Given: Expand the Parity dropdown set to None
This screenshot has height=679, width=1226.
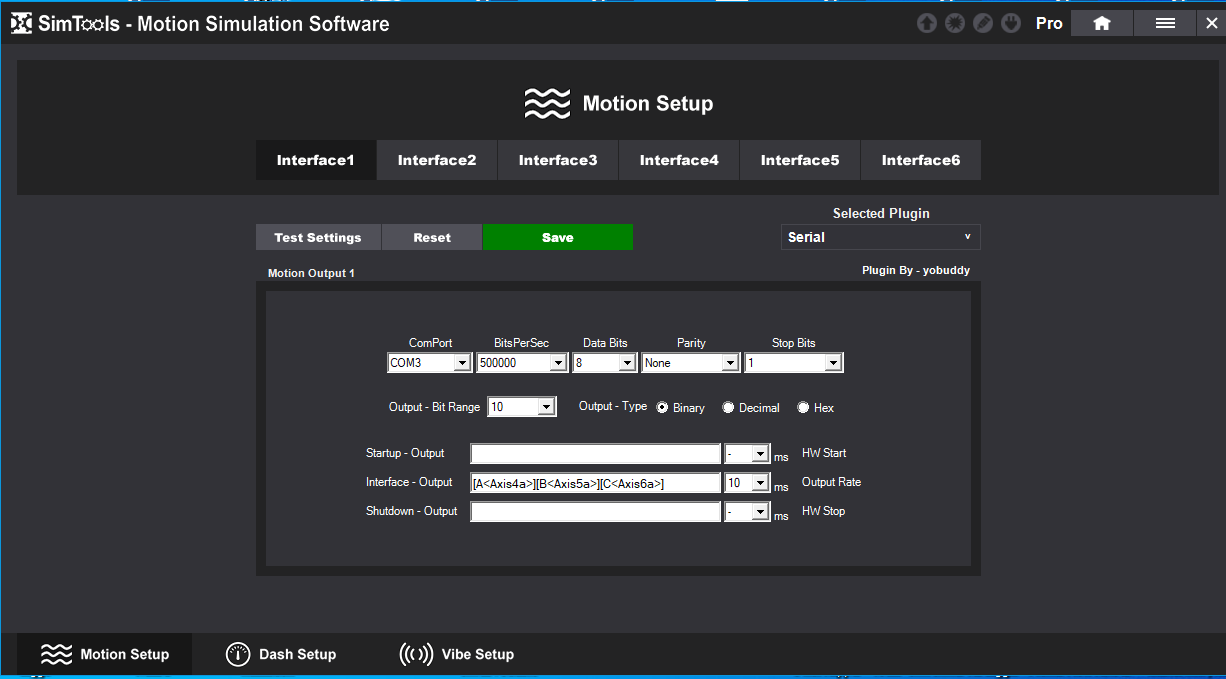Looking at the screenshot, I should pos(691,363).
